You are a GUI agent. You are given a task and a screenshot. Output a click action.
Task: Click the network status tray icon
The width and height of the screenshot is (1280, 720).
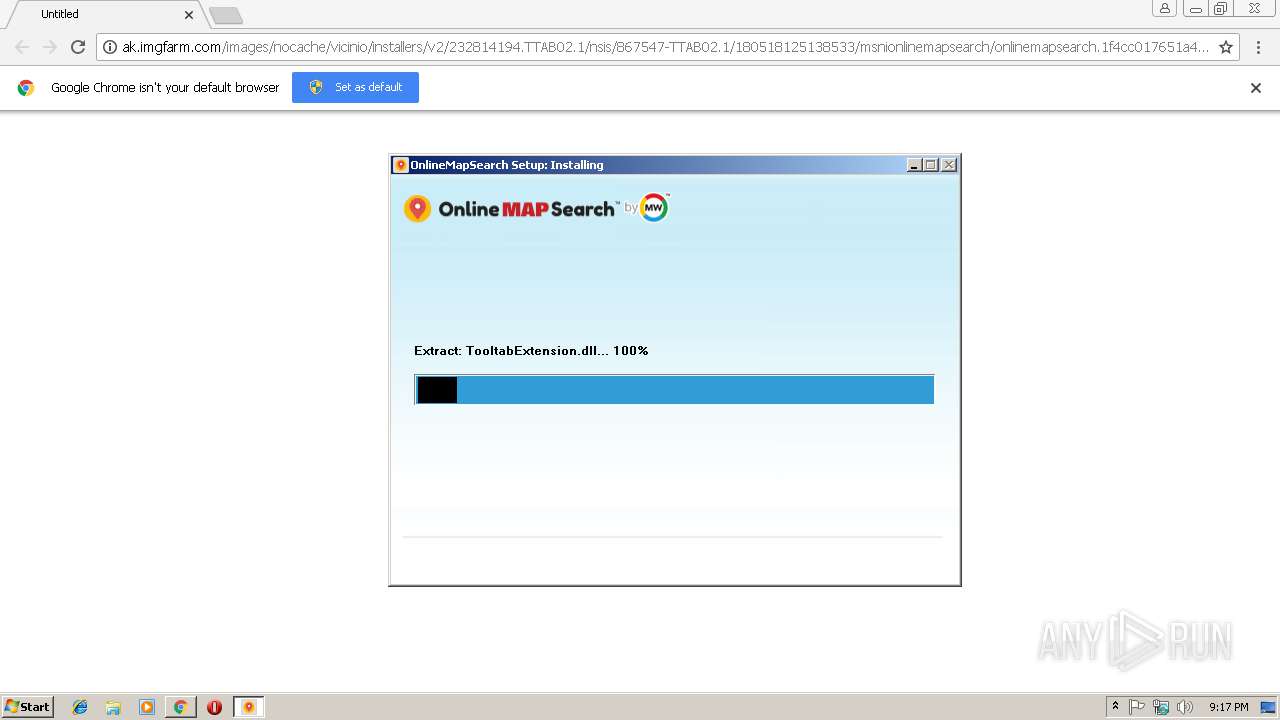click(1161, 707)
